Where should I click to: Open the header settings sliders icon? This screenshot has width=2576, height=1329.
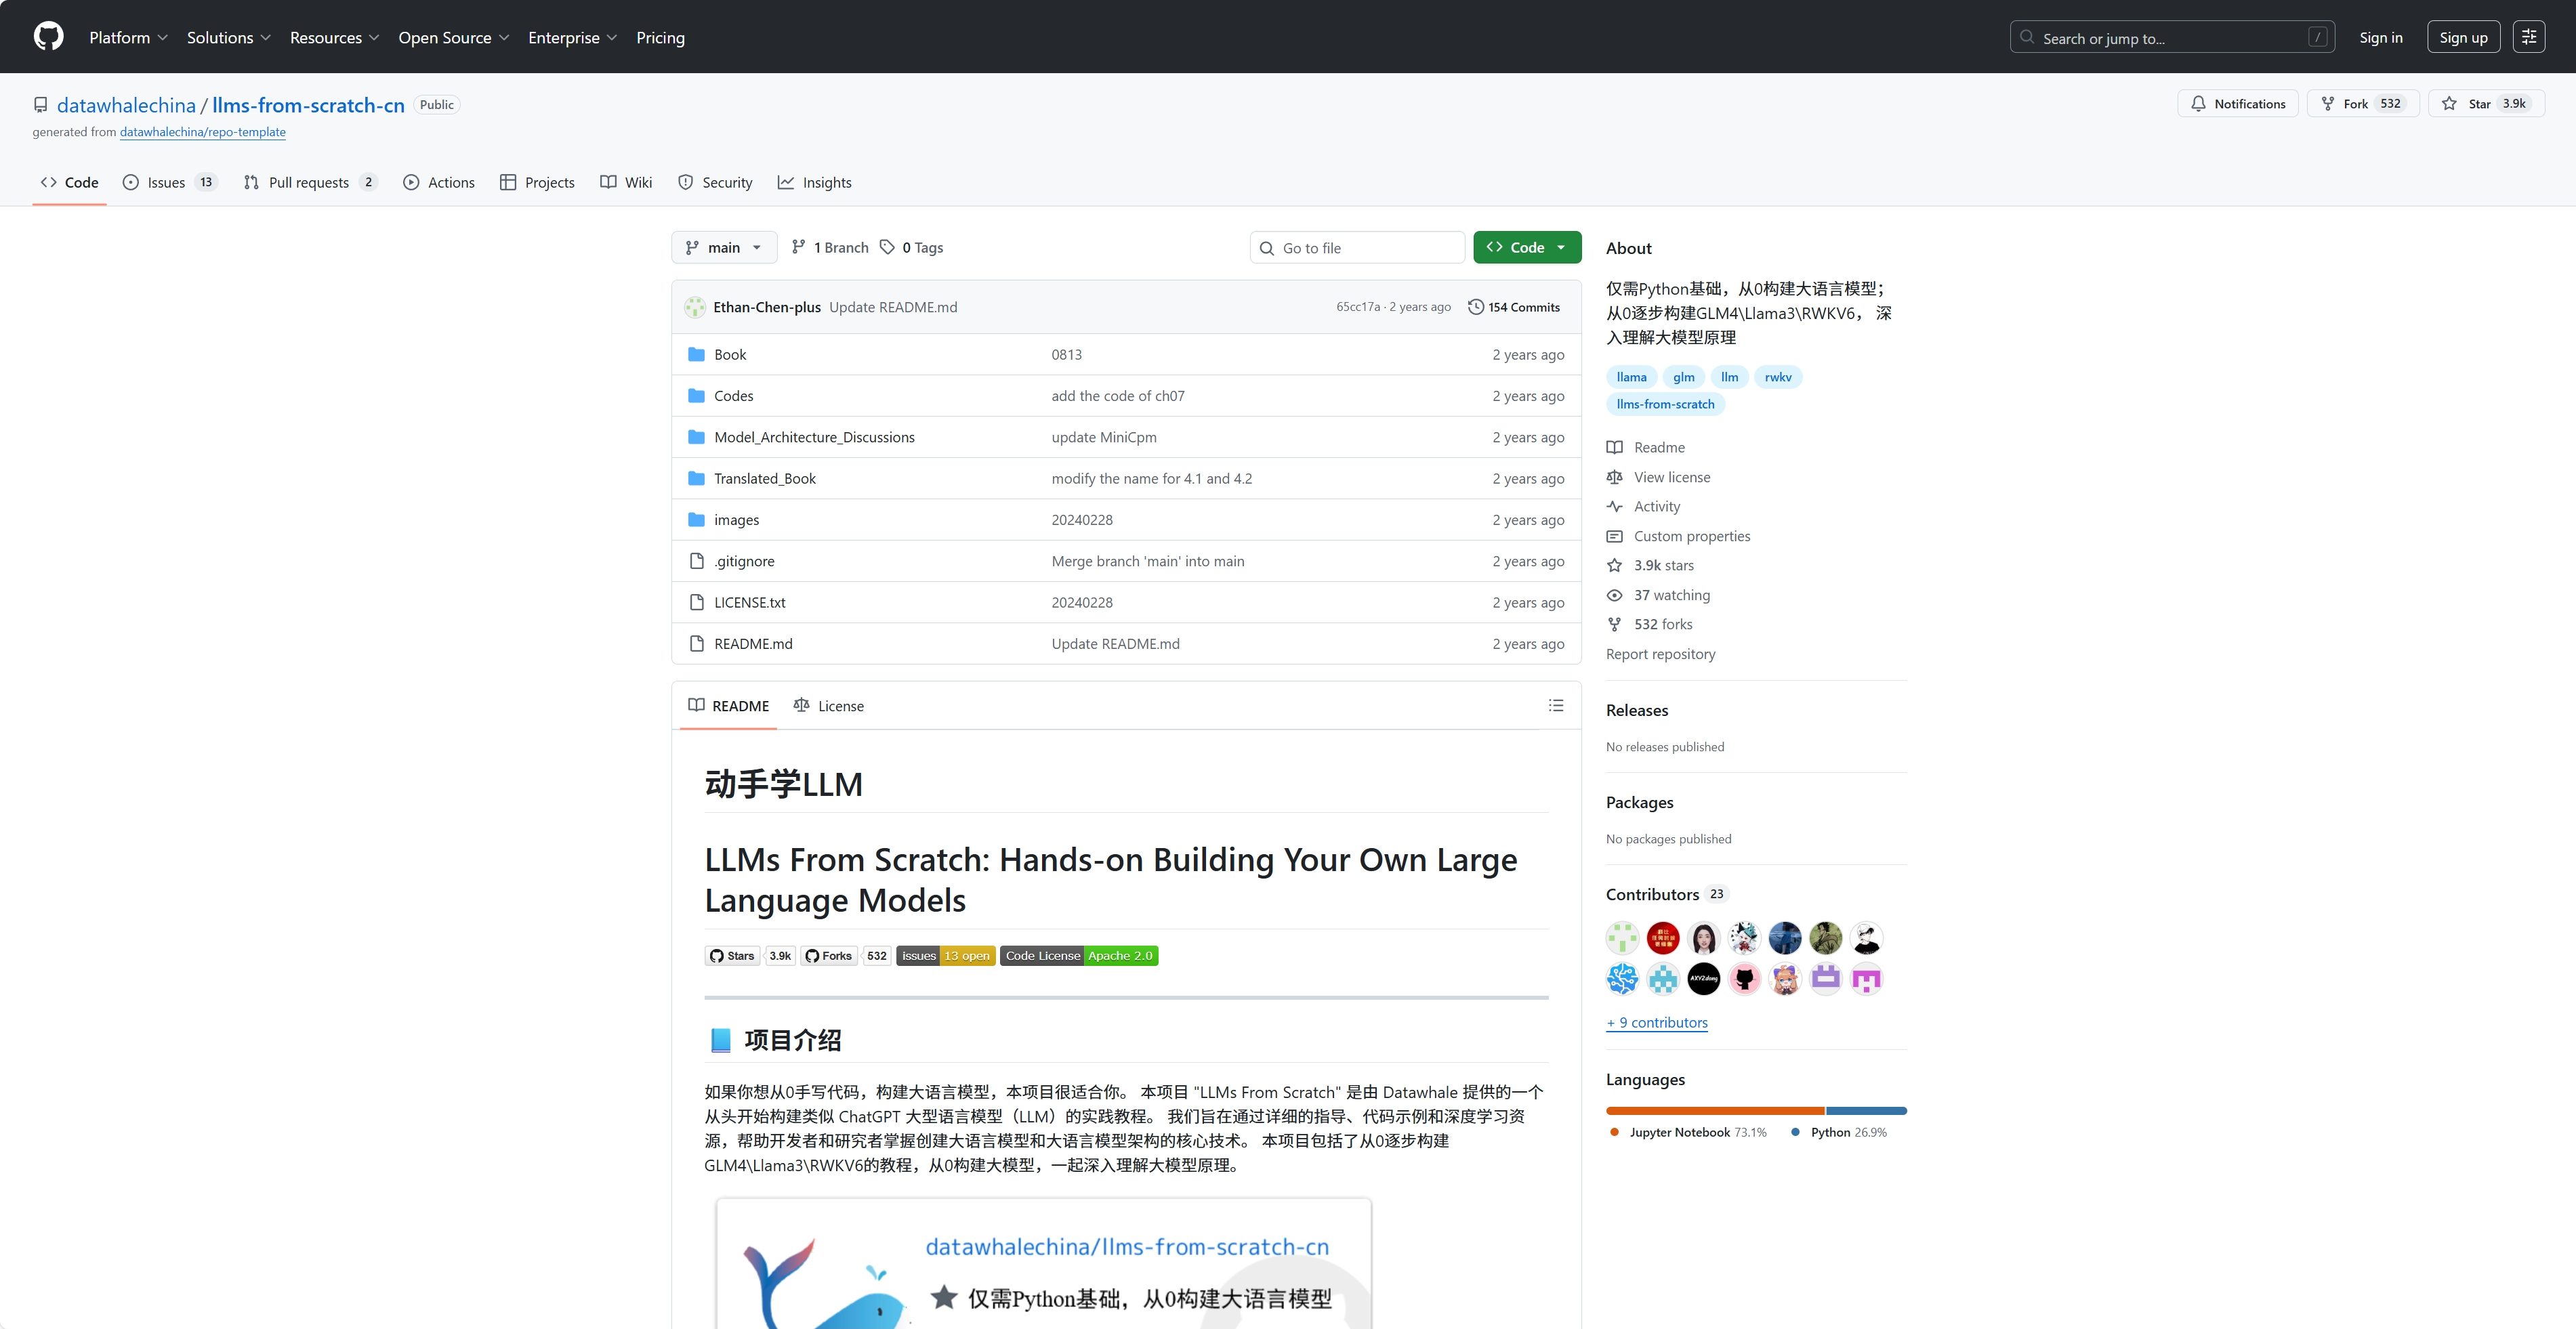pos(2528,37)
